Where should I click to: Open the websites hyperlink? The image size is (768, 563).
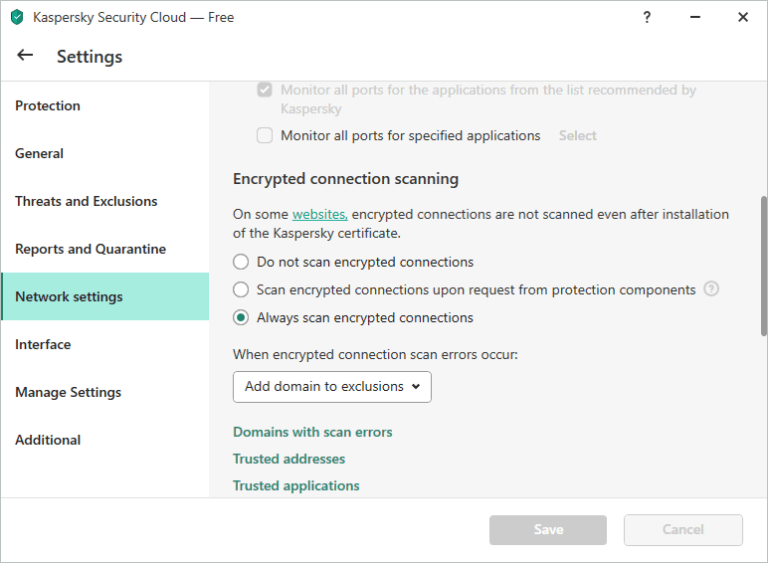click(x=320, y=214)
